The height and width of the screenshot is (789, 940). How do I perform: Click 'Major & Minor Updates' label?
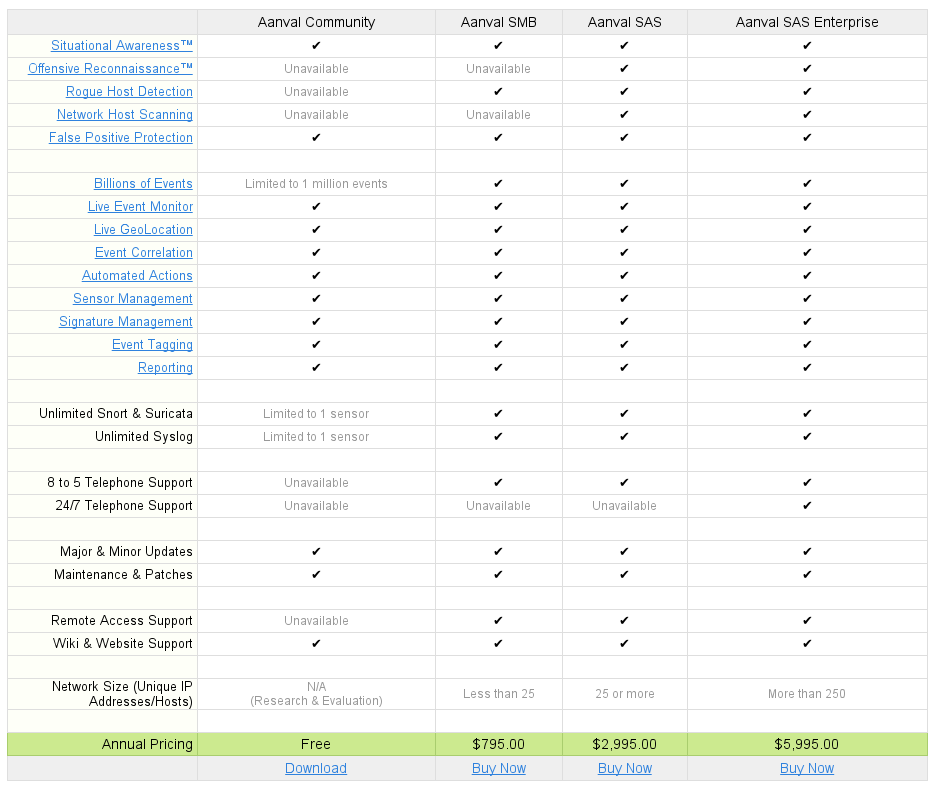click(126, 552)
